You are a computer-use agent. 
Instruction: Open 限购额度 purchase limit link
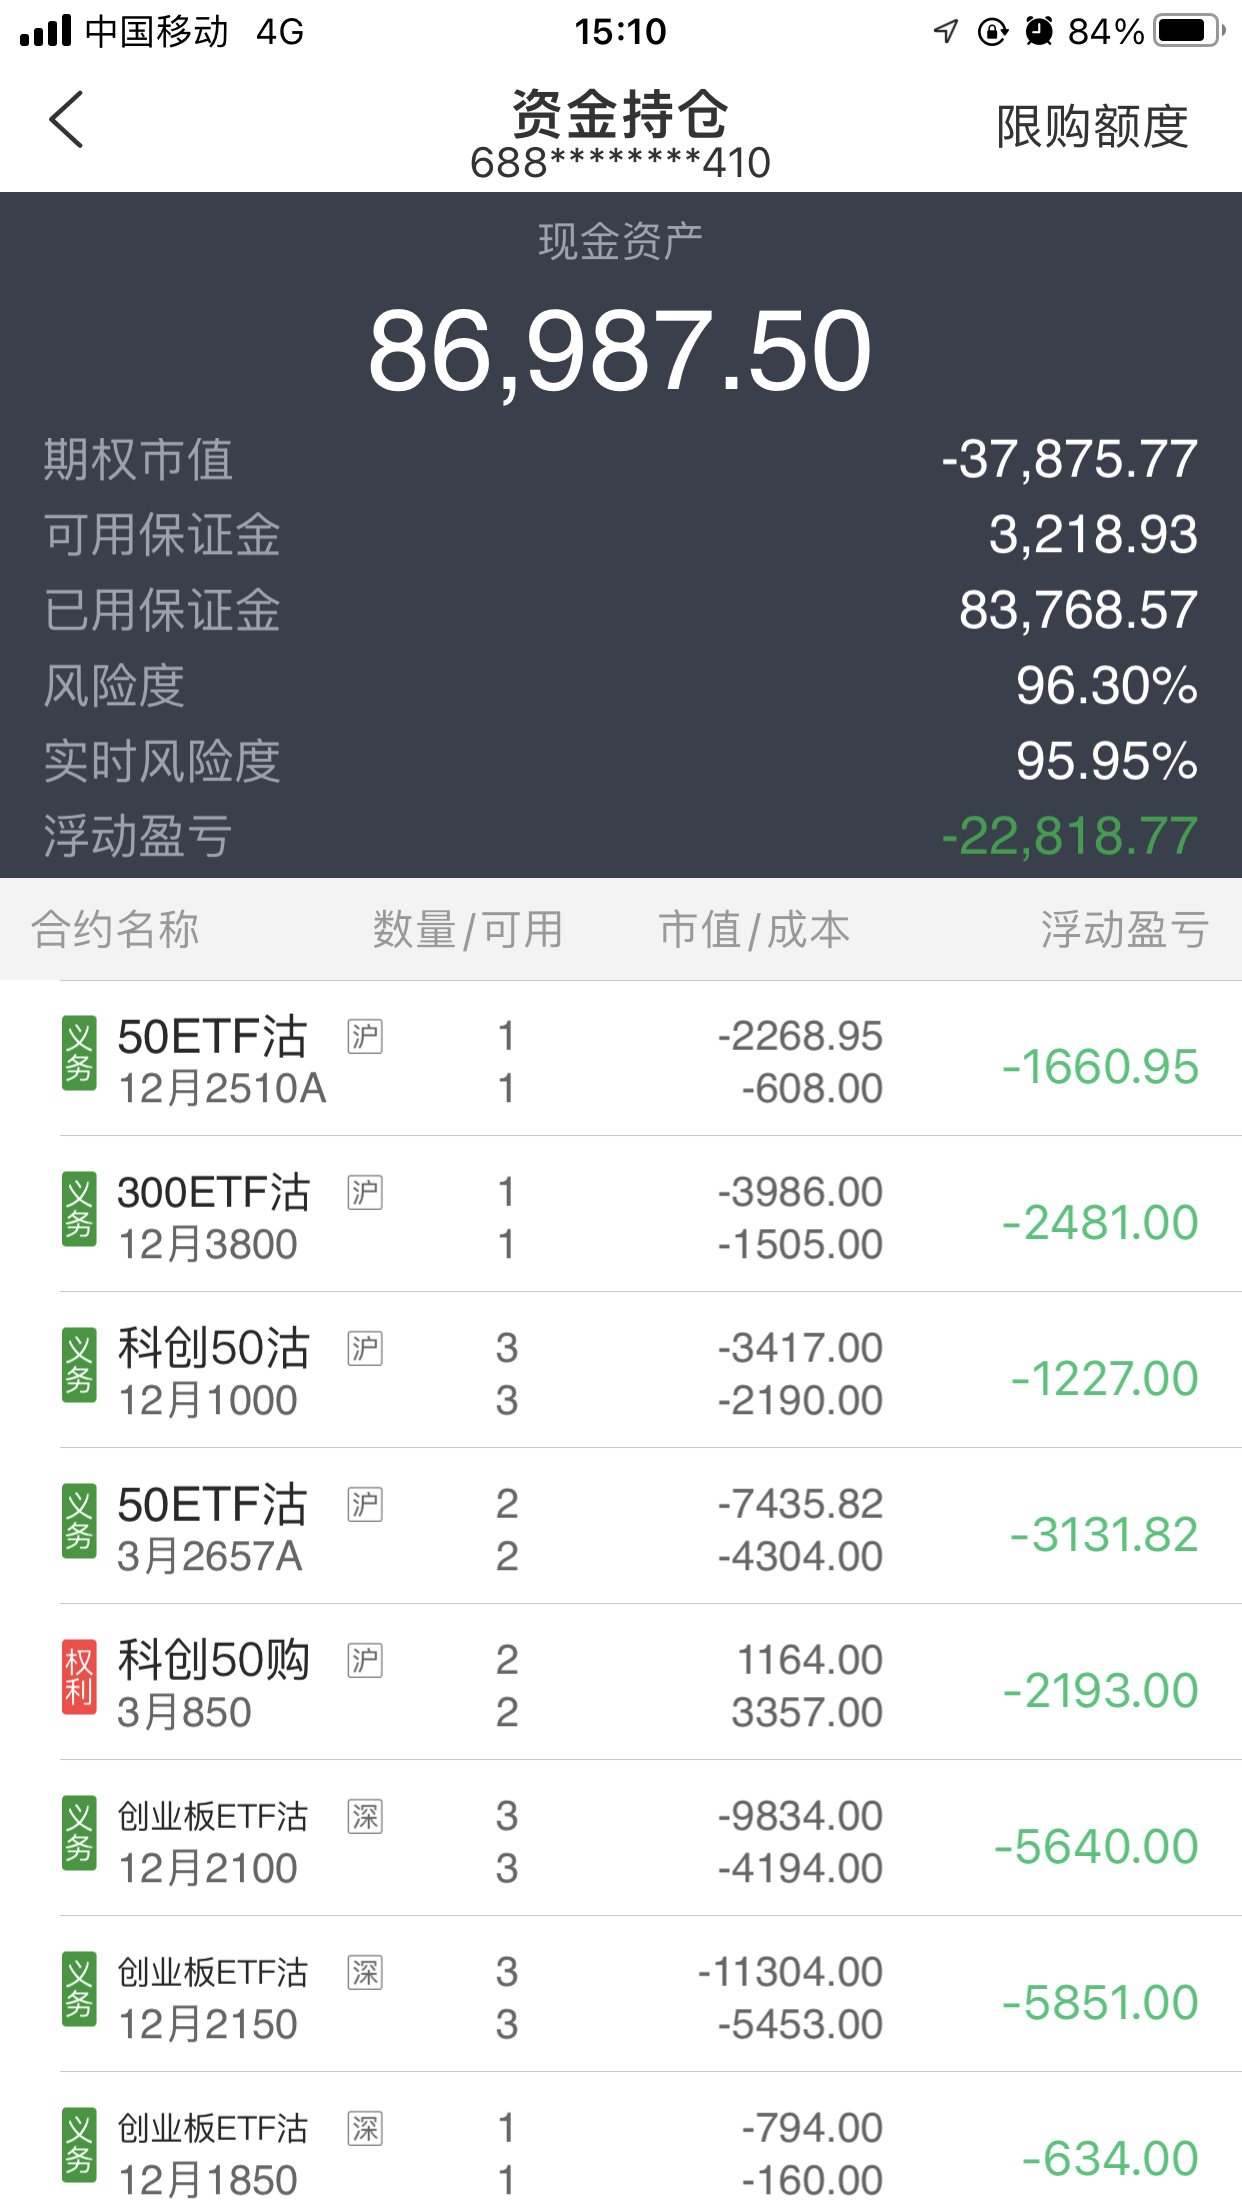(x=1092, y=127)
